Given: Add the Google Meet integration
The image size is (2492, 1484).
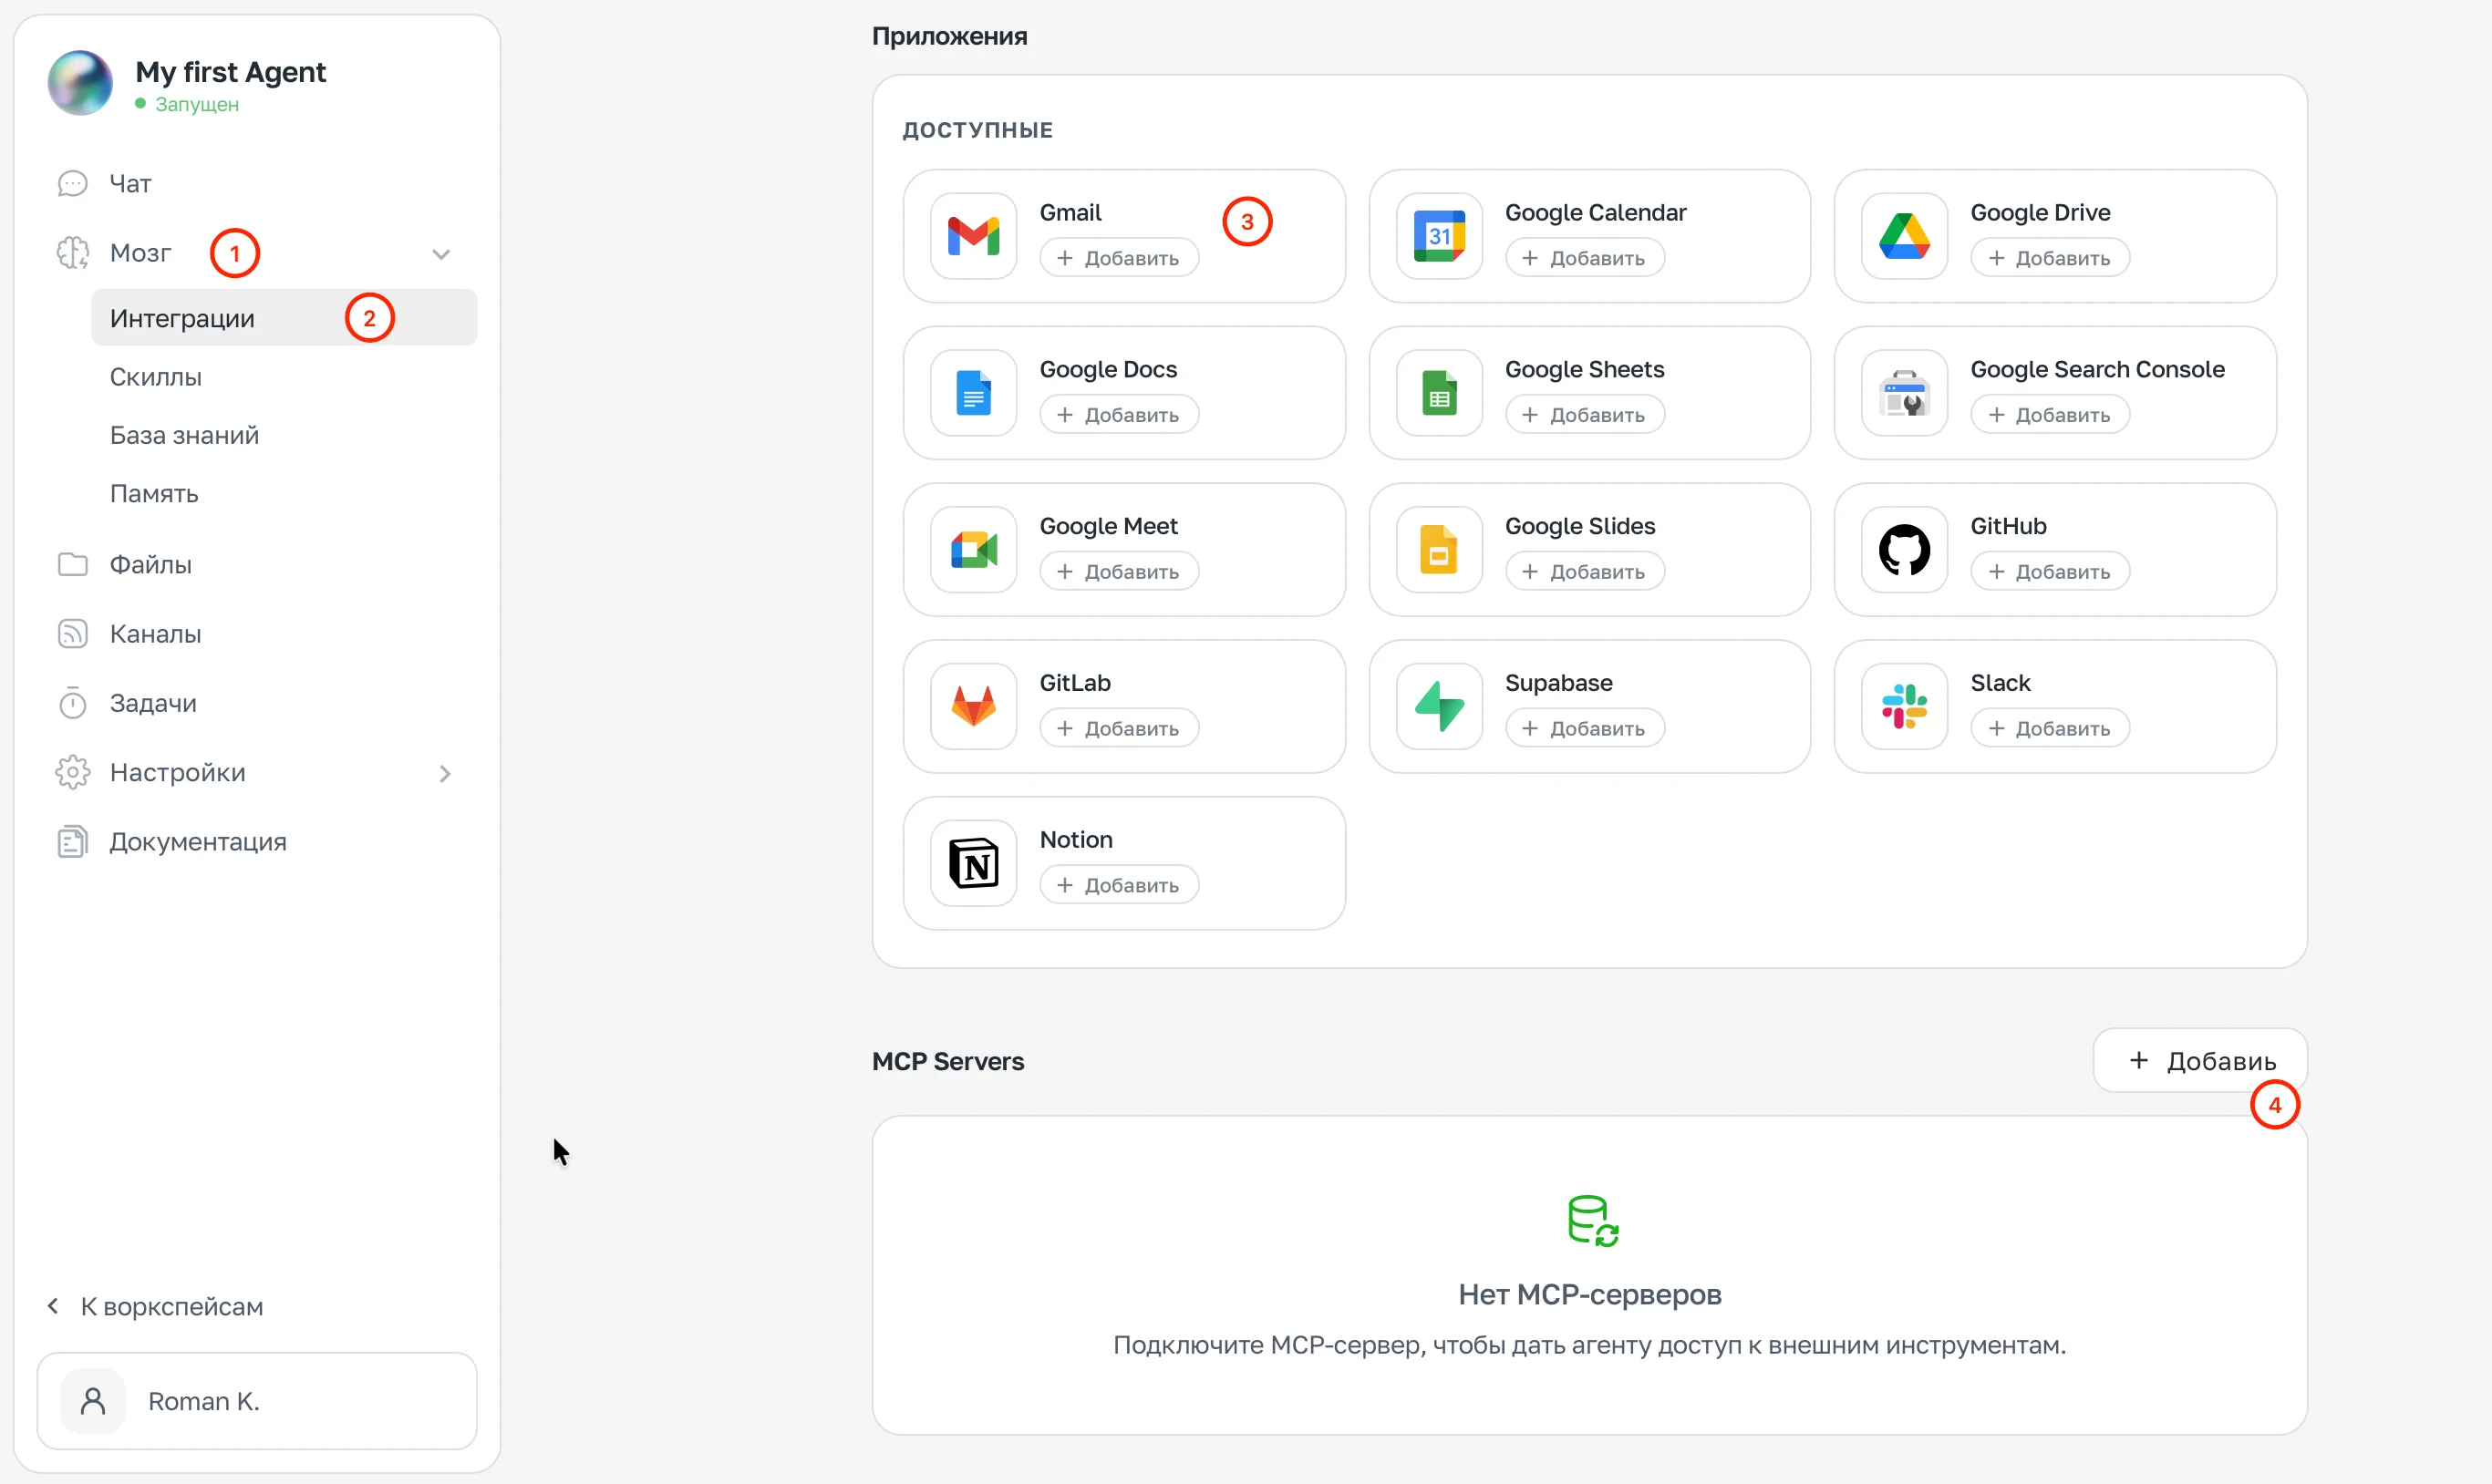Looking at the screenshot, I should click(1119, 572).
